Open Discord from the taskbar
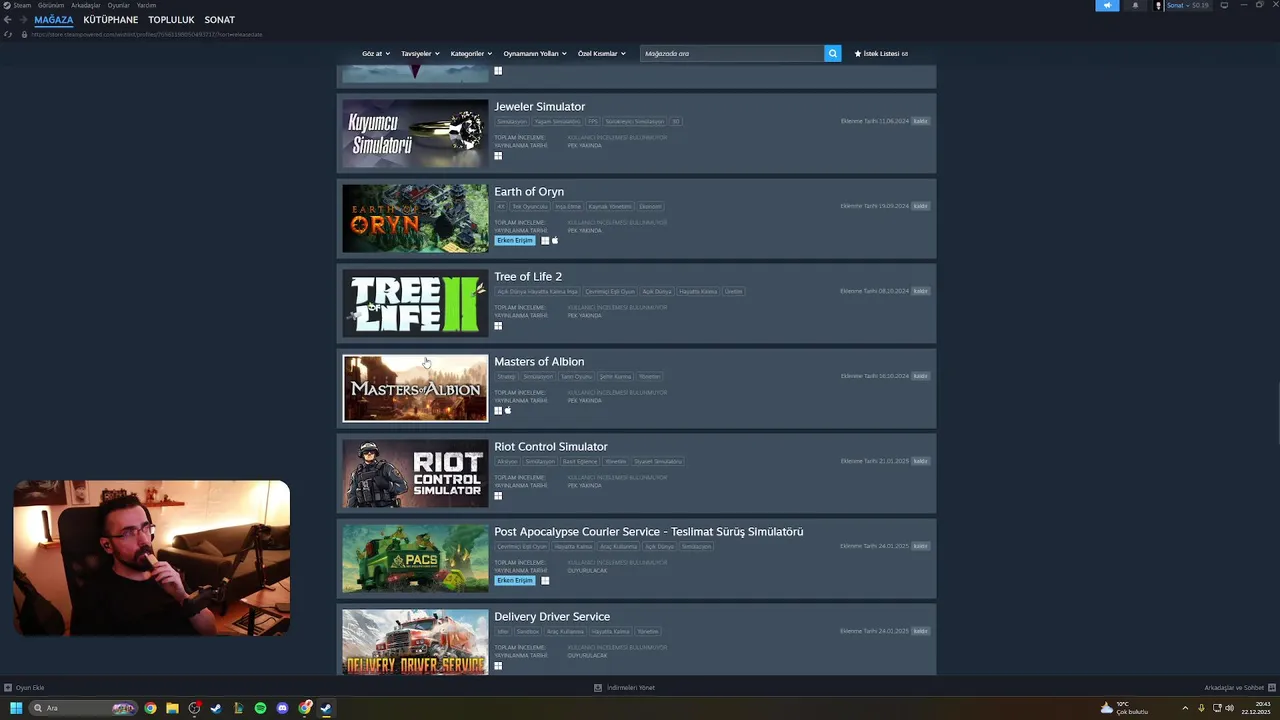The width and height of the screenshot is (1280, 720). pos(282,708)
